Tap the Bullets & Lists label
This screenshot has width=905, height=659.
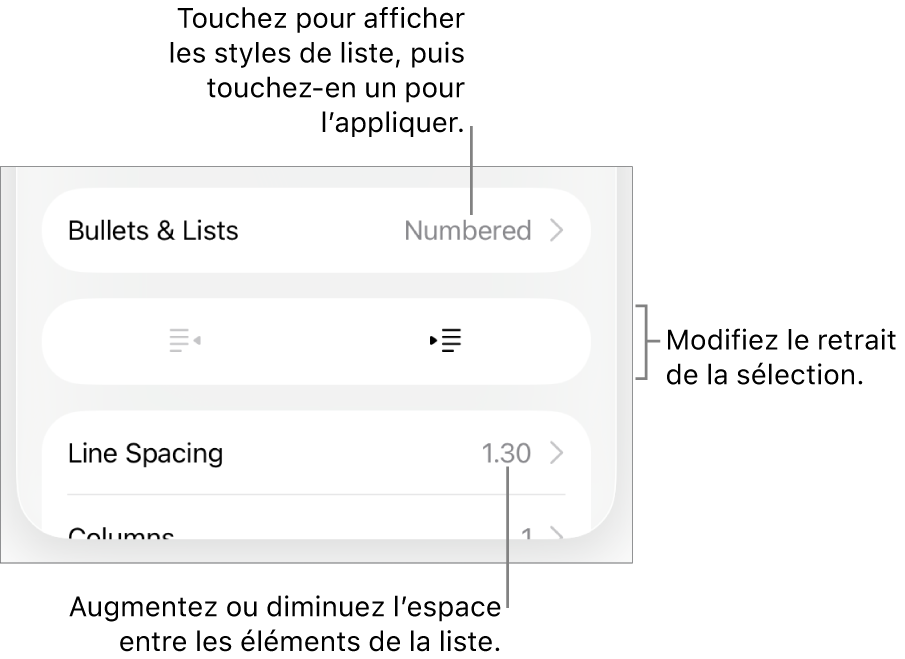pyautogui.click(x=153, y=231)
